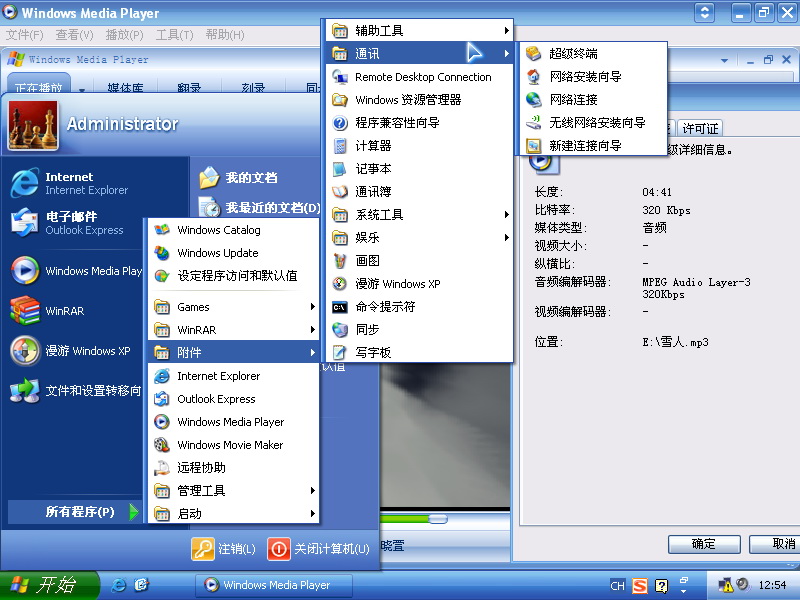This screenshot has width=800, height=600.
Task: Open dropdown arrow beside 正在播放 tab
Action: click(82, 89)
